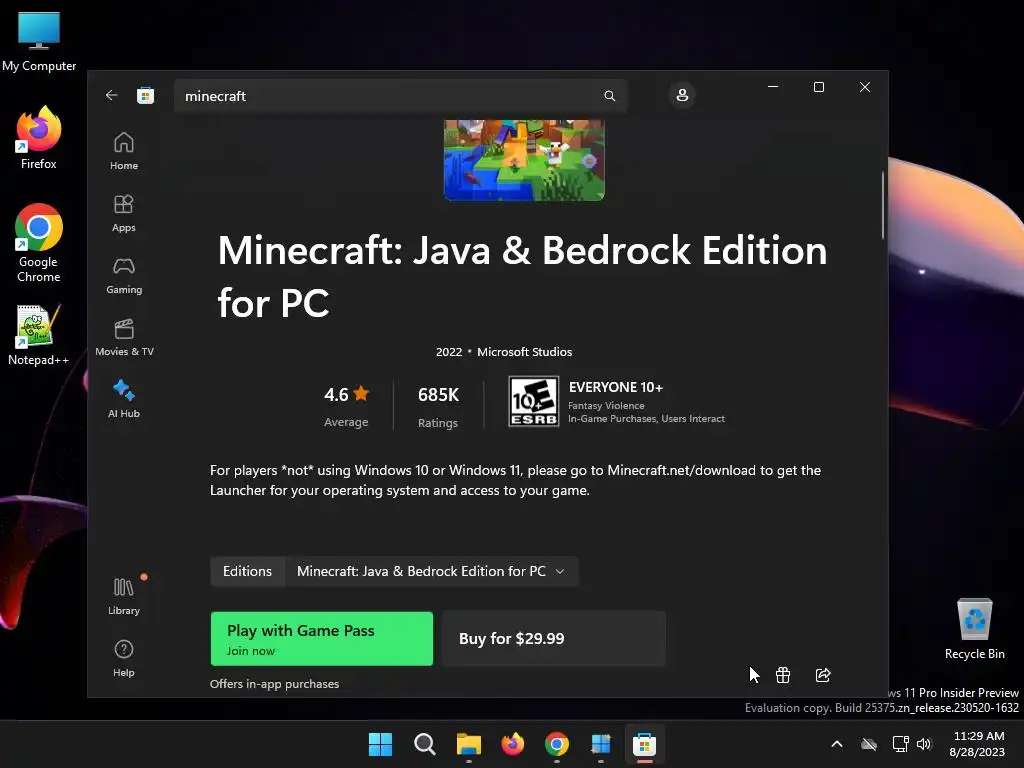Click the search magnifier icon in Store
Viewport: 1024px width, 768px height.
point(609,96)
